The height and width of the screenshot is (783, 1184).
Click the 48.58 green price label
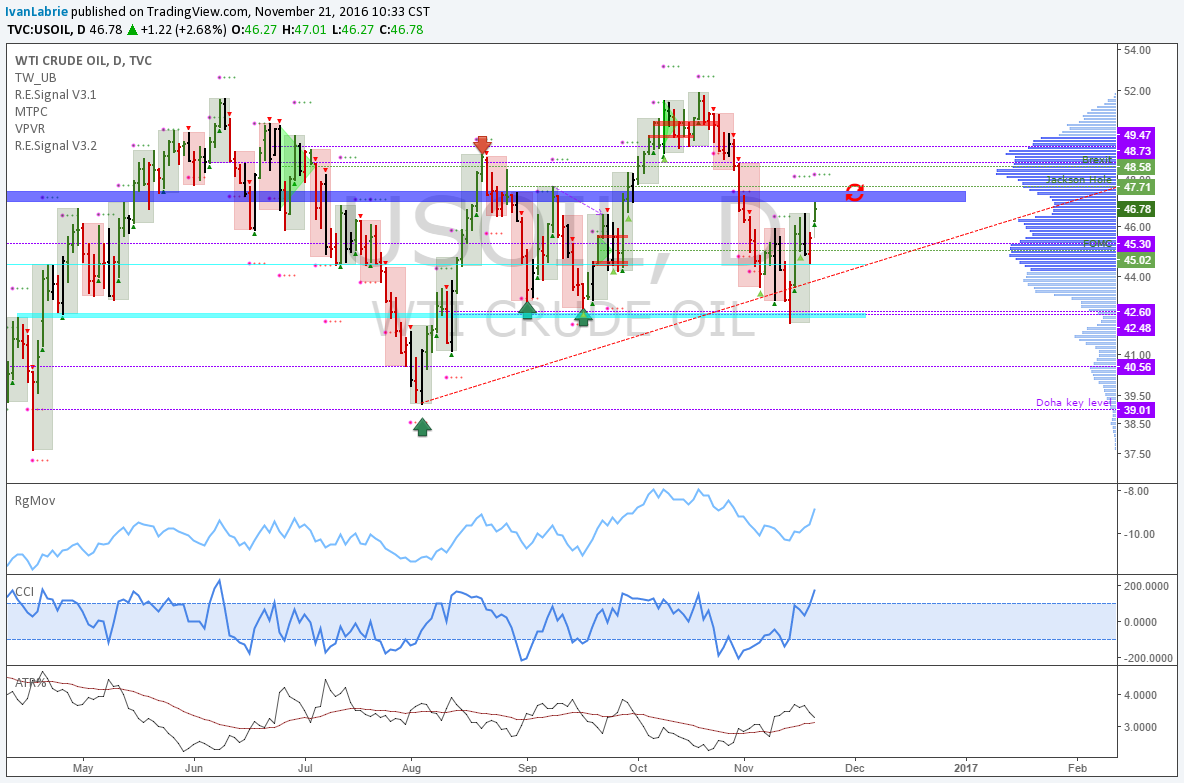[1137, 168]
